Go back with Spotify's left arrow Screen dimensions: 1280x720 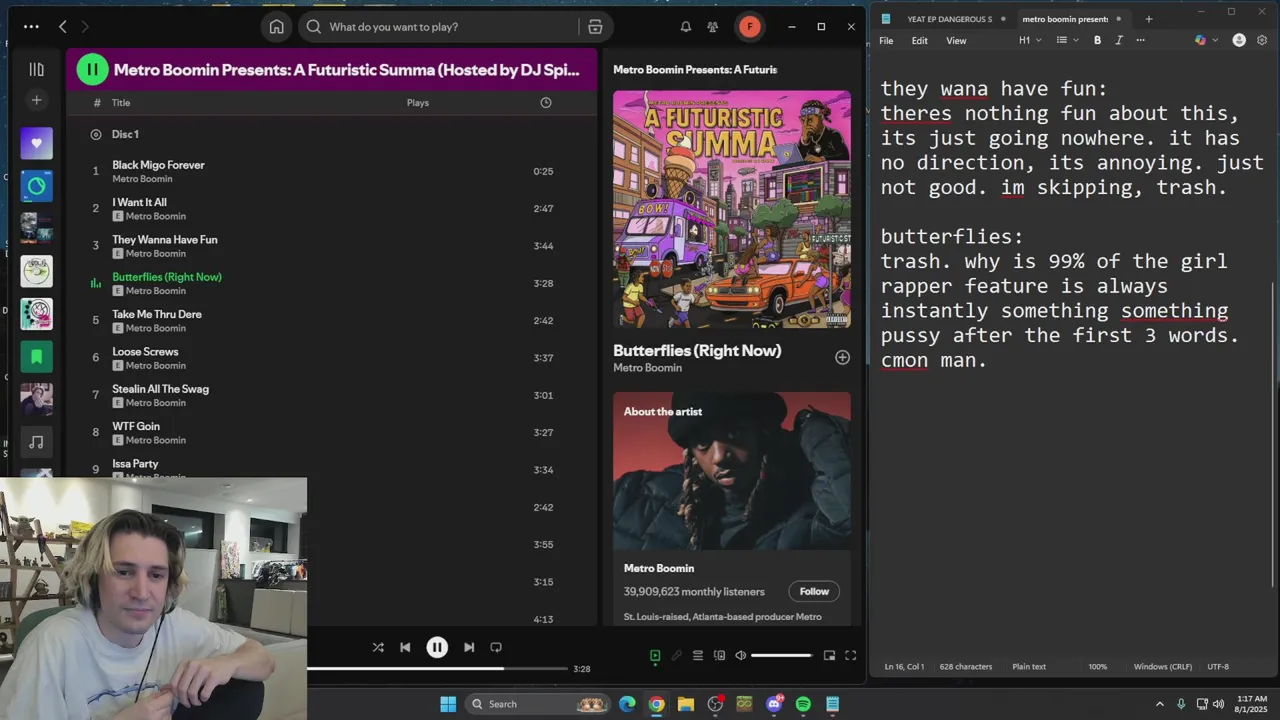point(63,27)
